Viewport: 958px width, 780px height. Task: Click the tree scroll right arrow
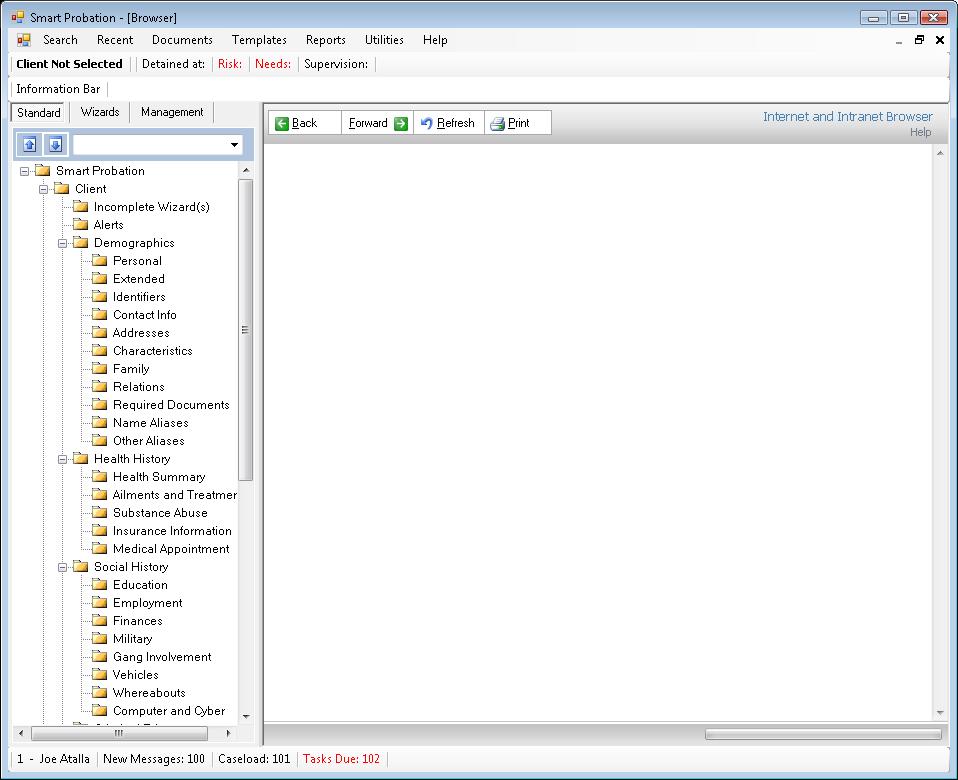pyautogui.click(x=229, y=733)
